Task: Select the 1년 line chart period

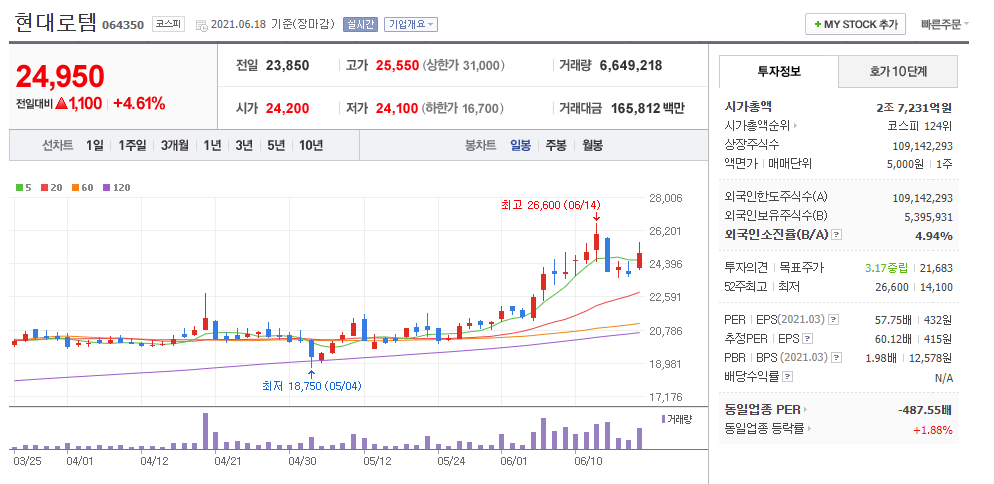Action: (212, 145)
